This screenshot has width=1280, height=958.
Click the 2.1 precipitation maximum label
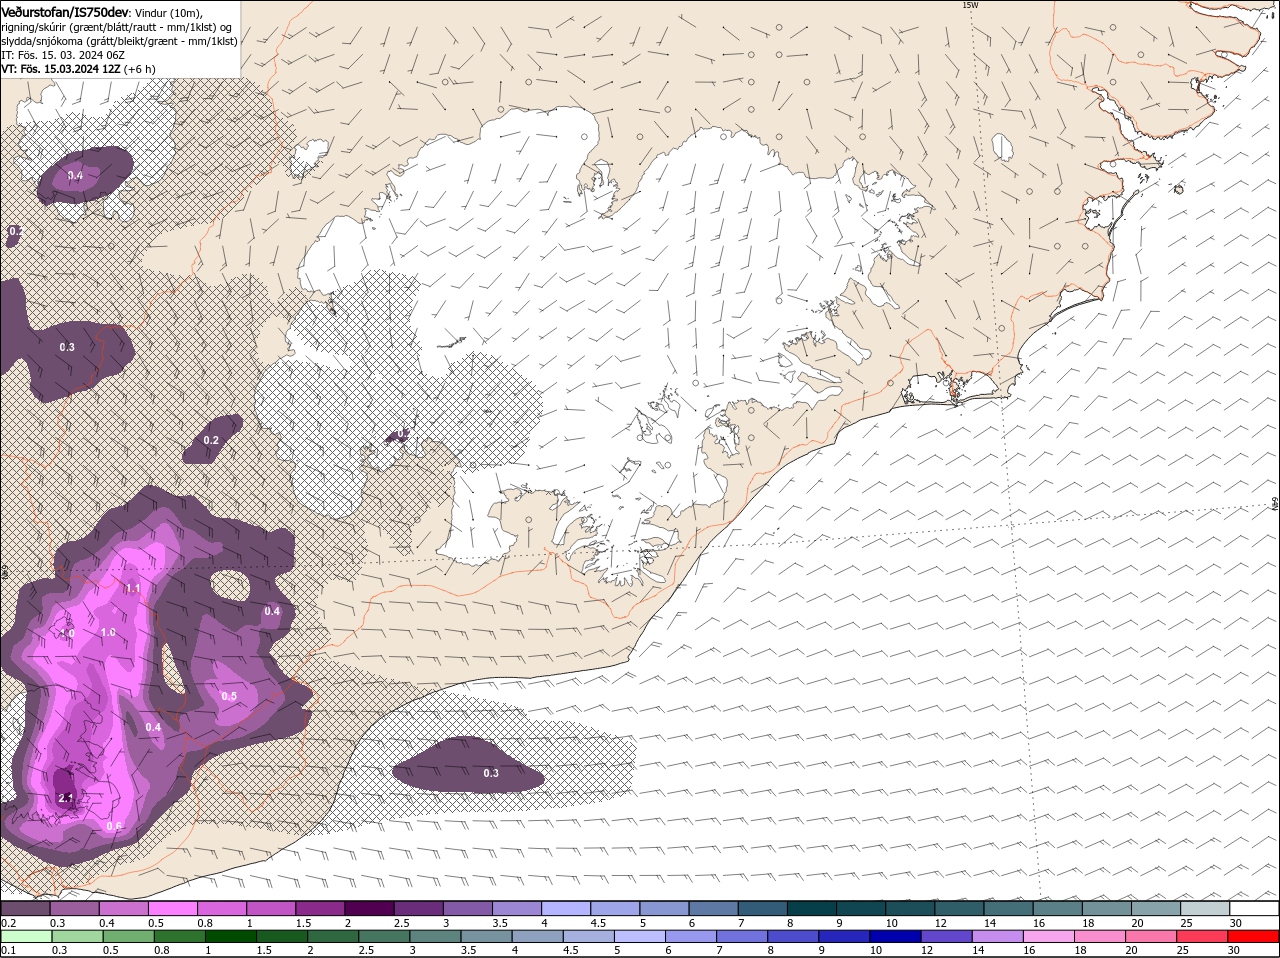(67, 798)
